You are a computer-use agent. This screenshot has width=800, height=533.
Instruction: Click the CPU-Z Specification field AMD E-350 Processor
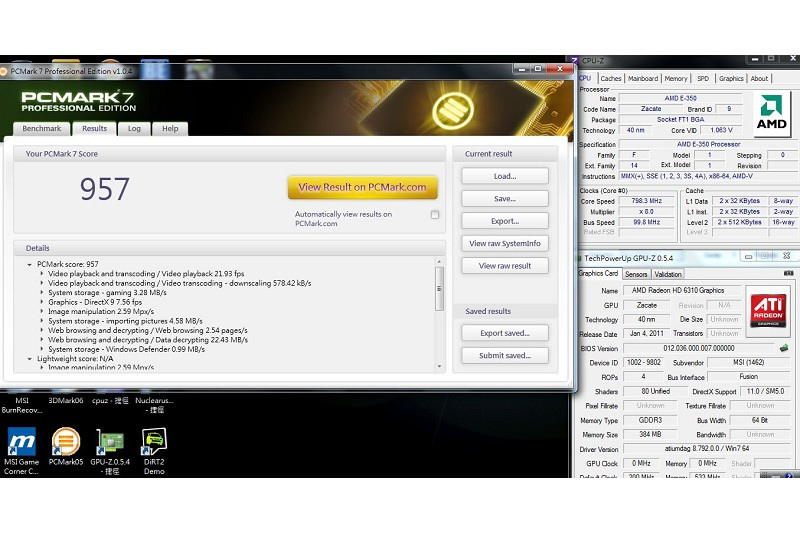(709, 144)
